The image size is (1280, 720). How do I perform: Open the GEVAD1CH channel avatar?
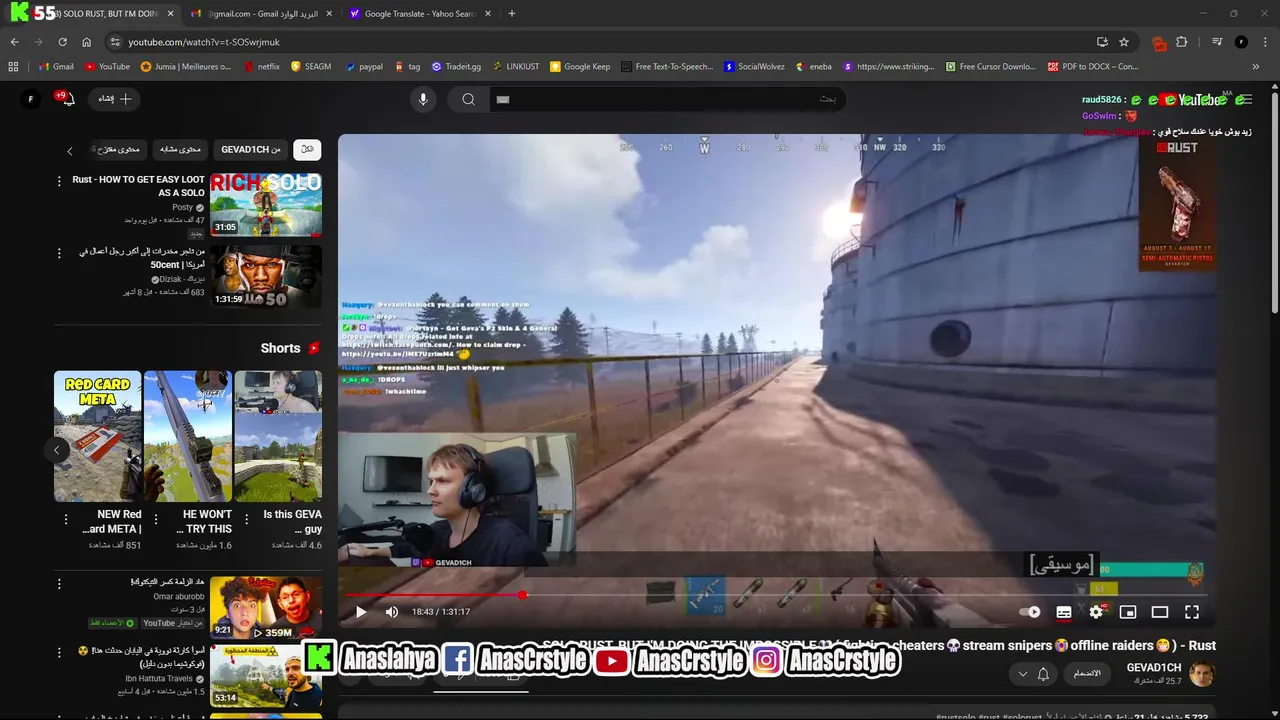(1201, 673)
